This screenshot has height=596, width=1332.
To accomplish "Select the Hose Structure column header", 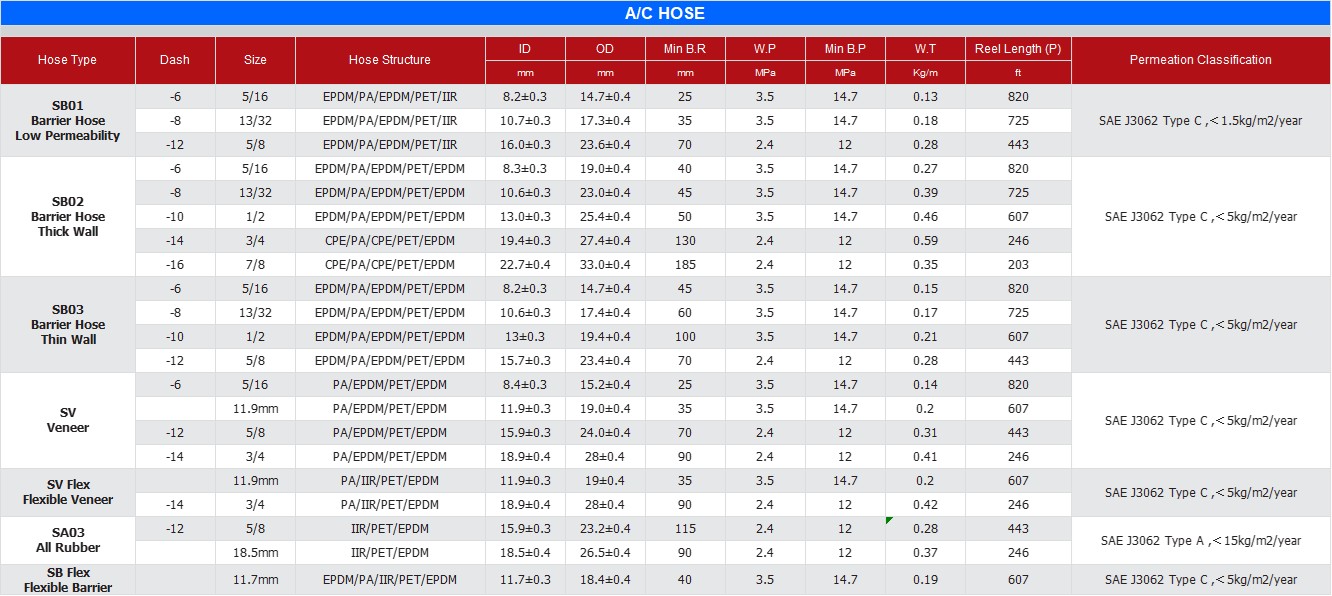I will coord(390,60).
